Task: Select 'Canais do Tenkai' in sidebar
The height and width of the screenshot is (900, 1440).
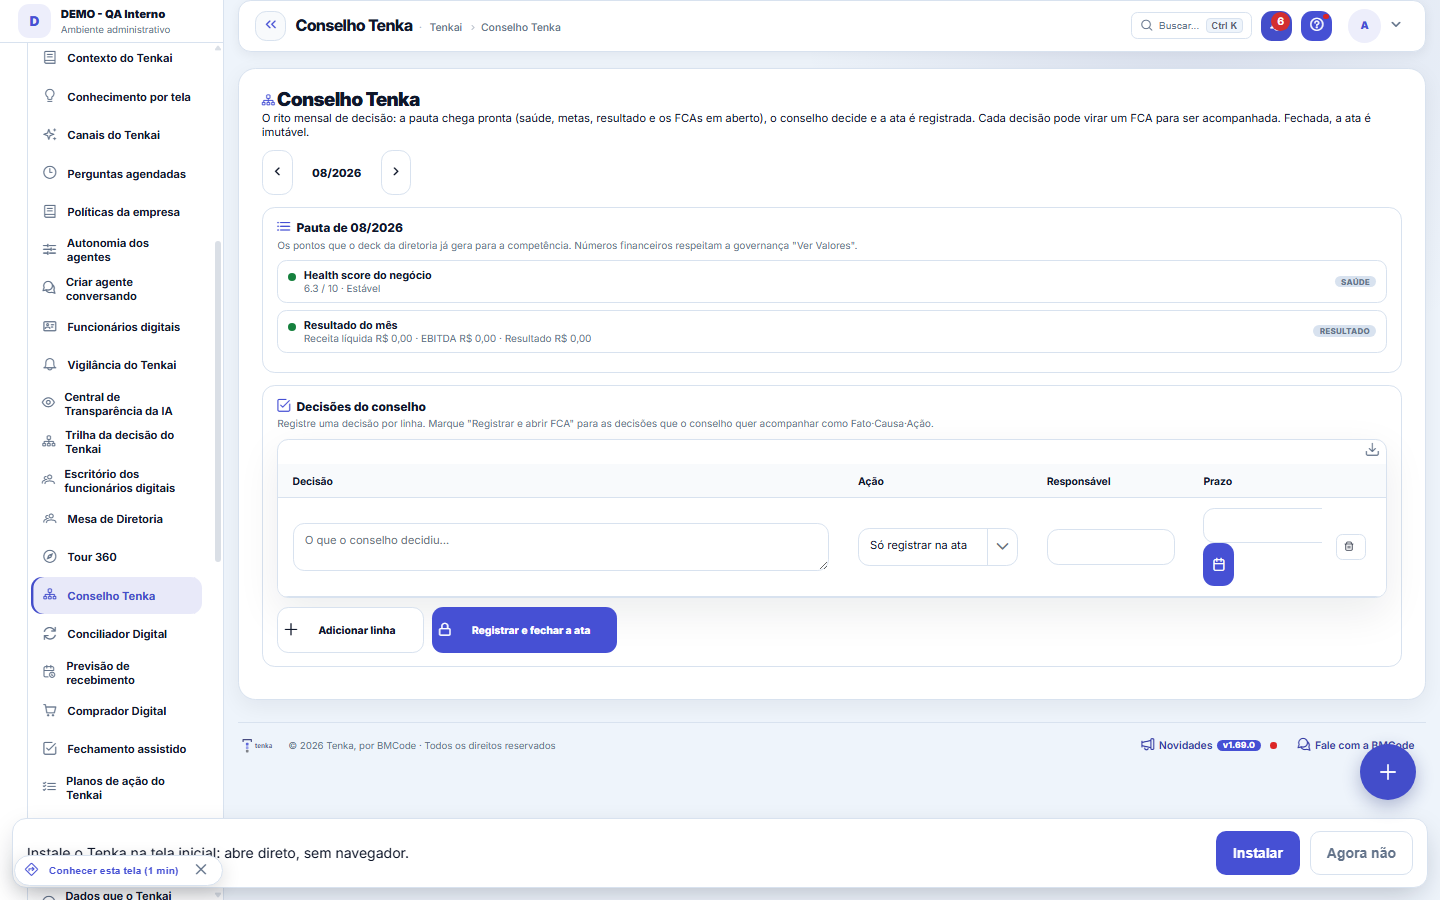Action: (x=115, y=135)
